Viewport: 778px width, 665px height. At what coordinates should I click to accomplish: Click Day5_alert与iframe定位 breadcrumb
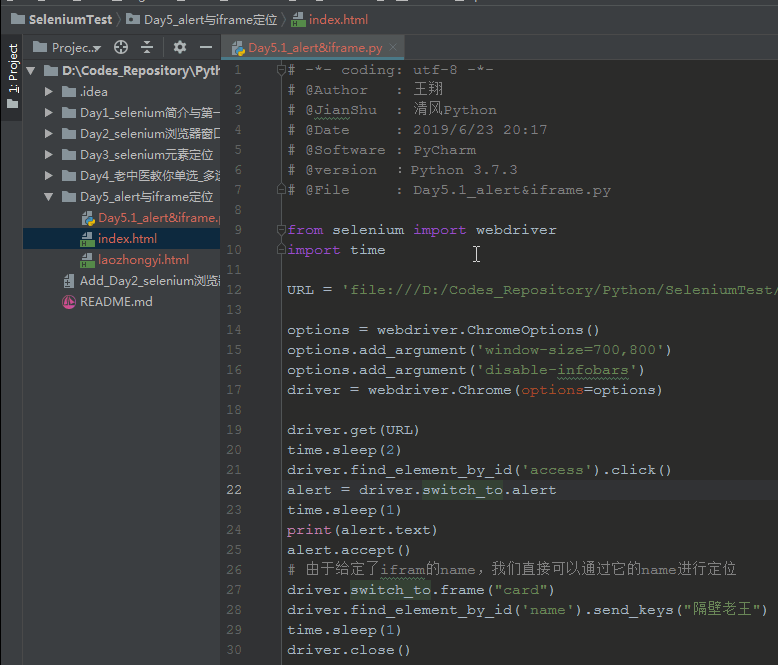(202, 19)
